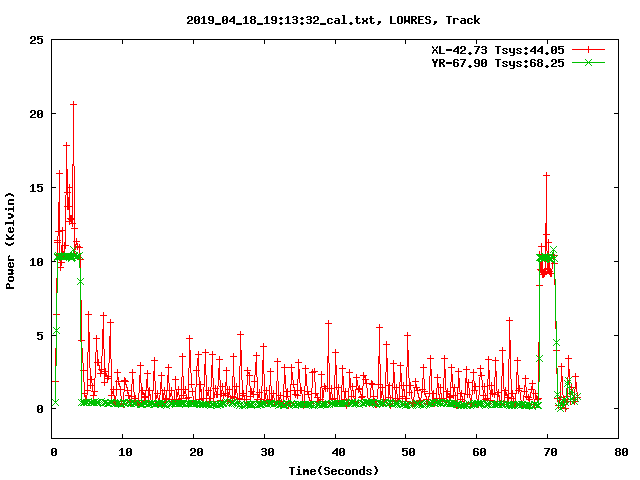Click y-axis tick label 15
The image size is (640, 480).
[36, 188]
